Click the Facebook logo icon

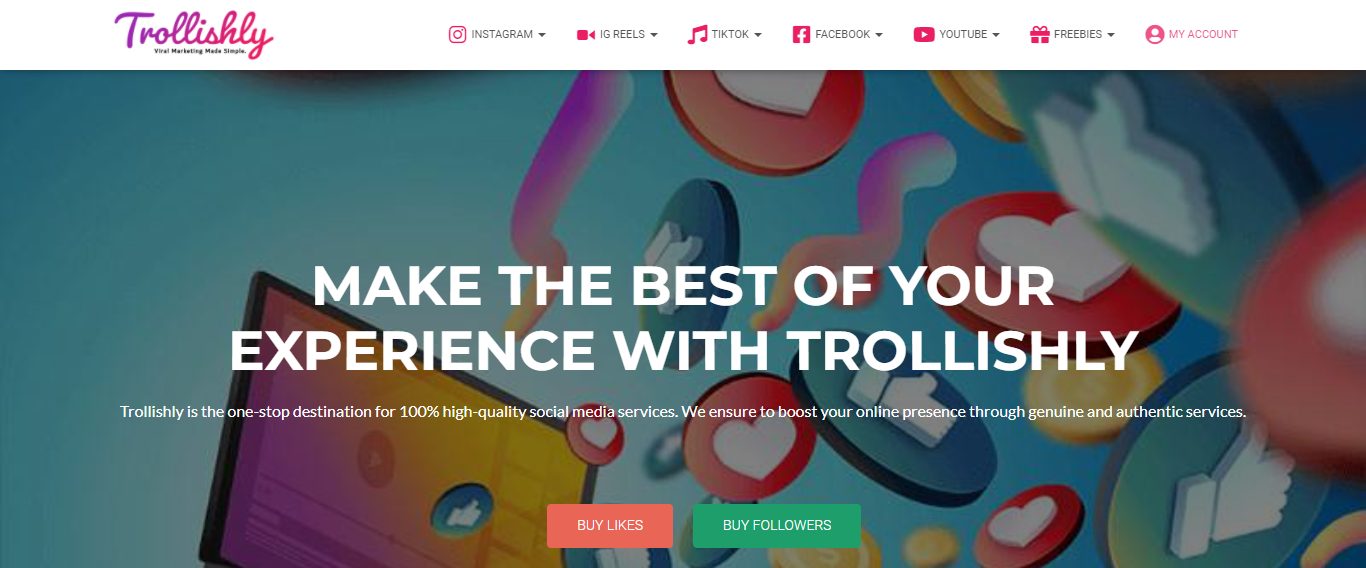(x=801, y=34)
